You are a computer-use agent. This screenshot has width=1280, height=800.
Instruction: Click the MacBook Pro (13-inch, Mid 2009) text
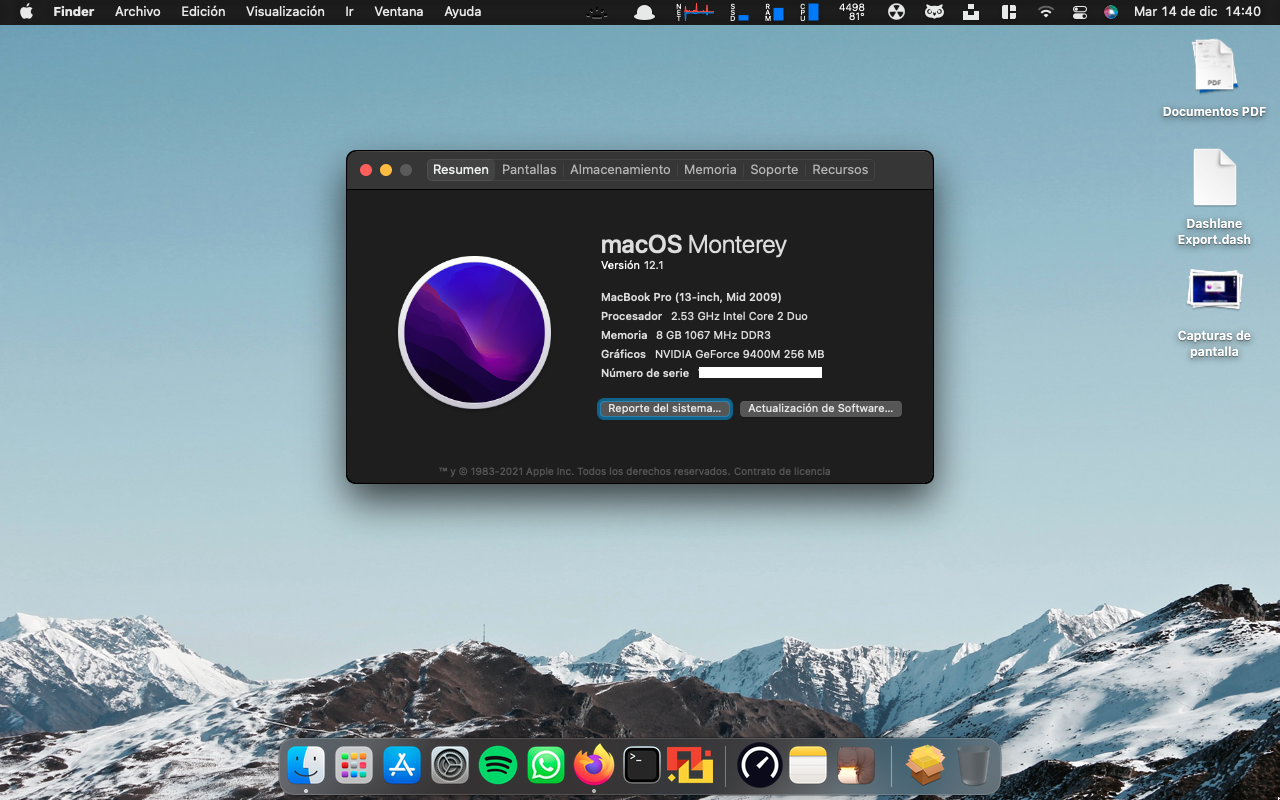[x=691, y=297]
